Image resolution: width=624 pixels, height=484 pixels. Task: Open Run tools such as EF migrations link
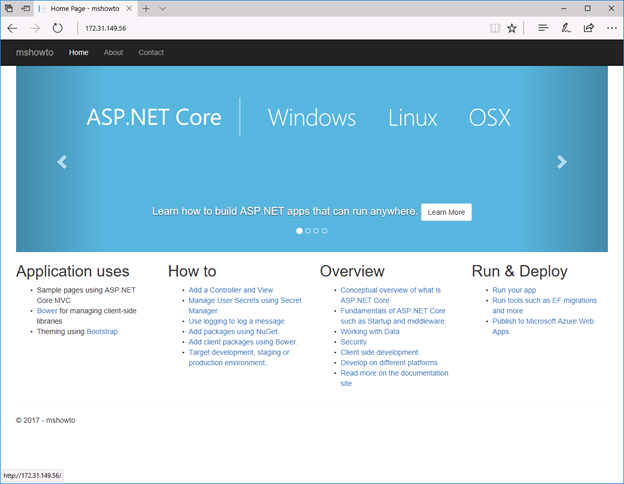pyautogui.click(x=544, y=305)
